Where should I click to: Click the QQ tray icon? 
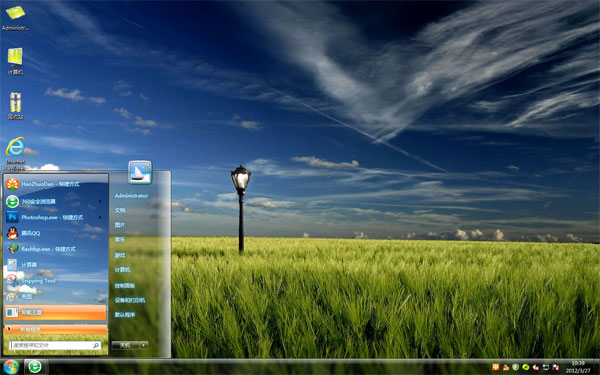coord(506,367)
